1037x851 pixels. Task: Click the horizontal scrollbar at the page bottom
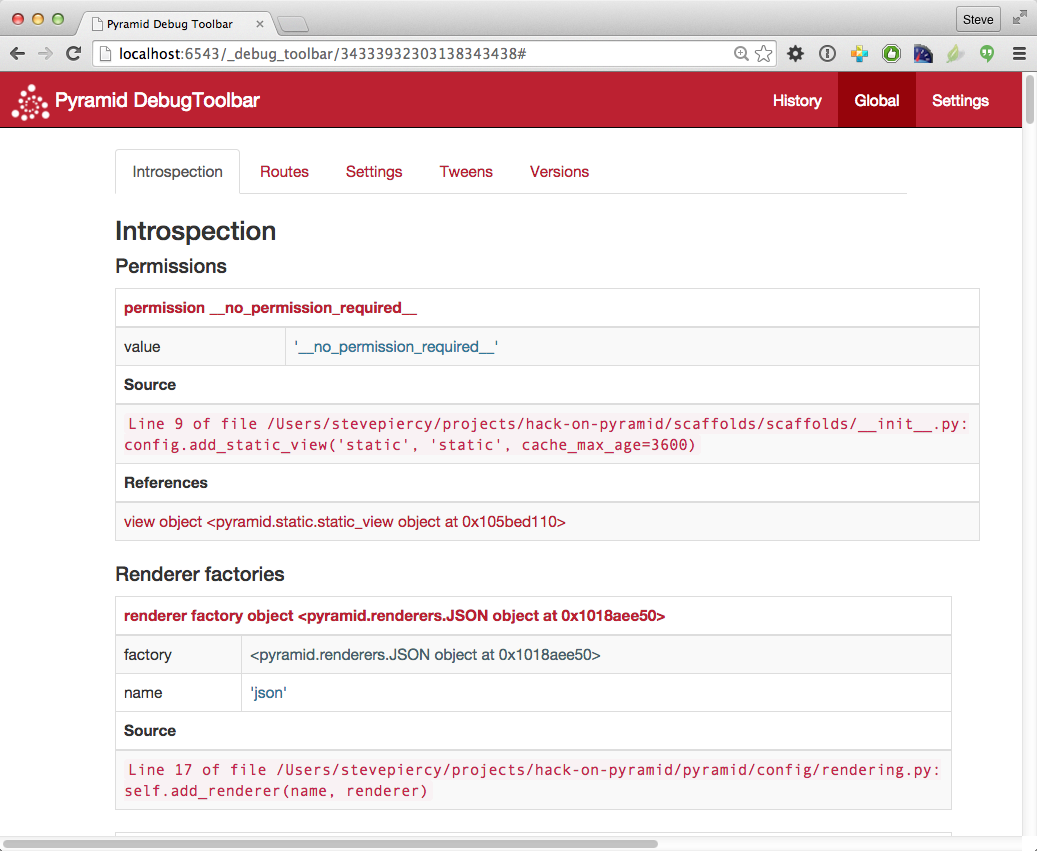pyautogui.click(x=330, y=844)
